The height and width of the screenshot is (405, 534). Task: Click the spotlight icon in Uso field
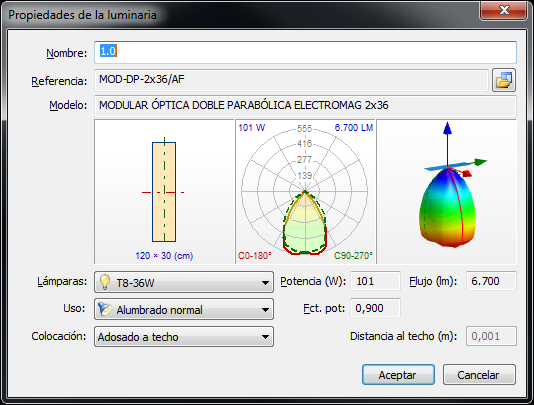tap(105, 309)
